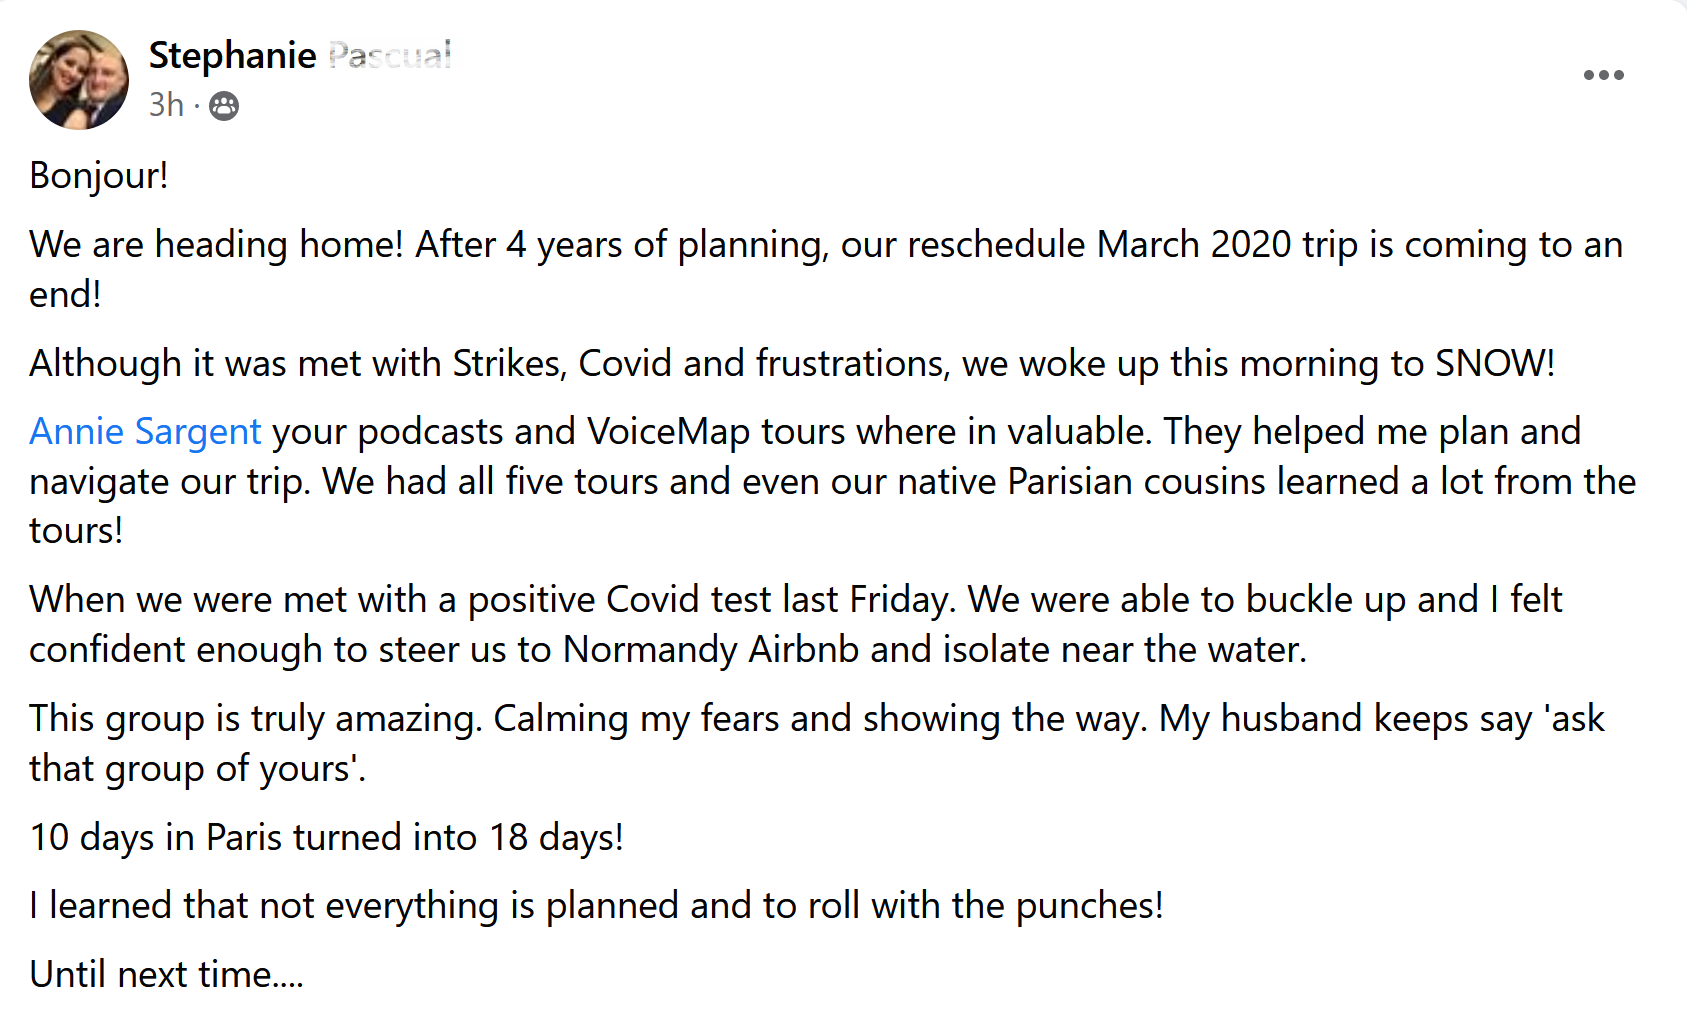Click the line '10 days in Paris turned into 18 days!'
Screen dimensions: 1687x1015
327,838
